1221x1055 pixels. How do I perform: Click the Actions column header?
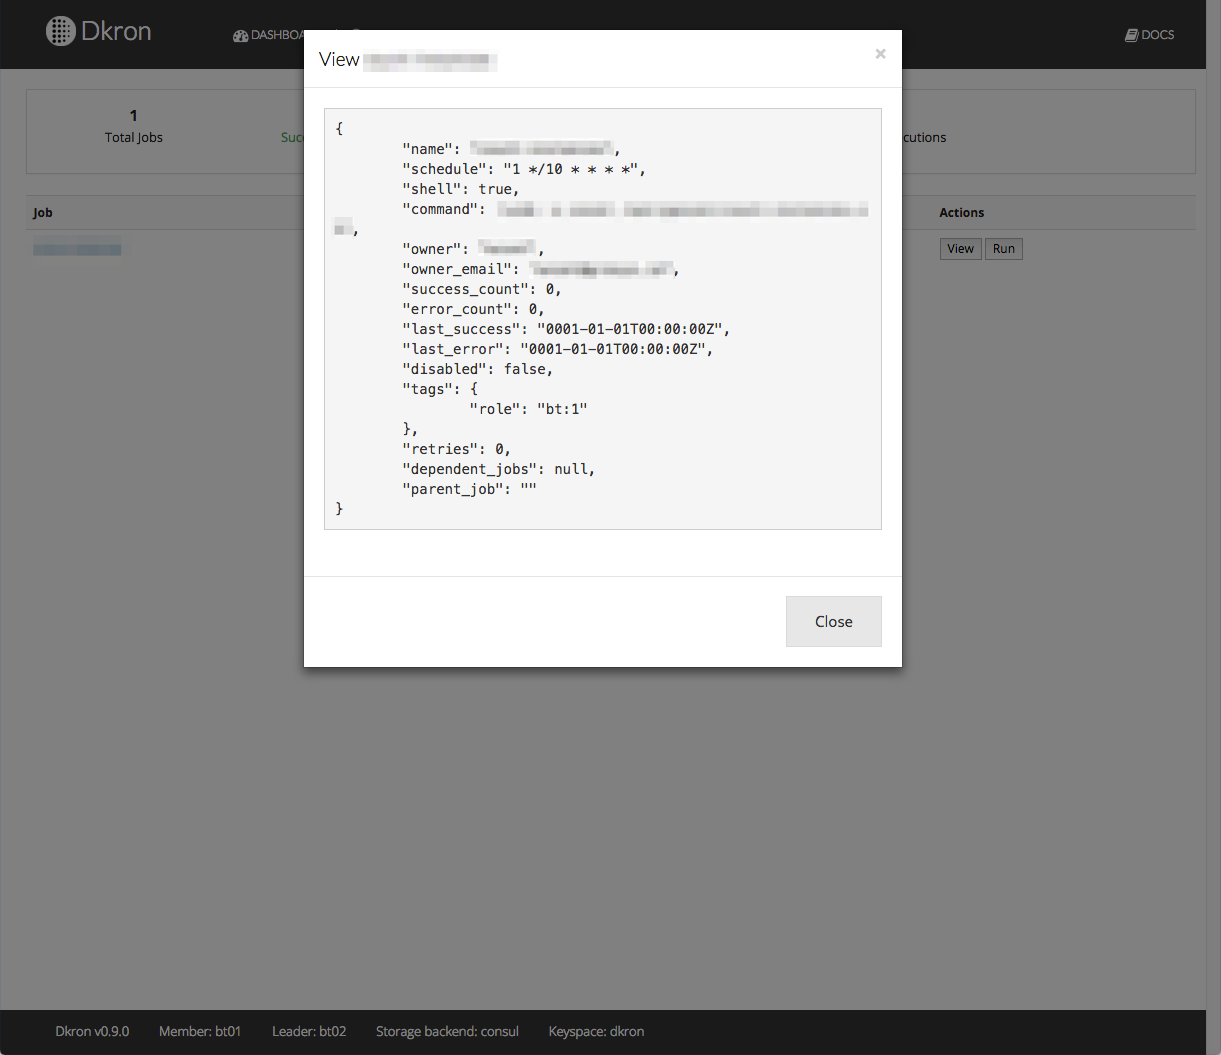pos(961,213)
